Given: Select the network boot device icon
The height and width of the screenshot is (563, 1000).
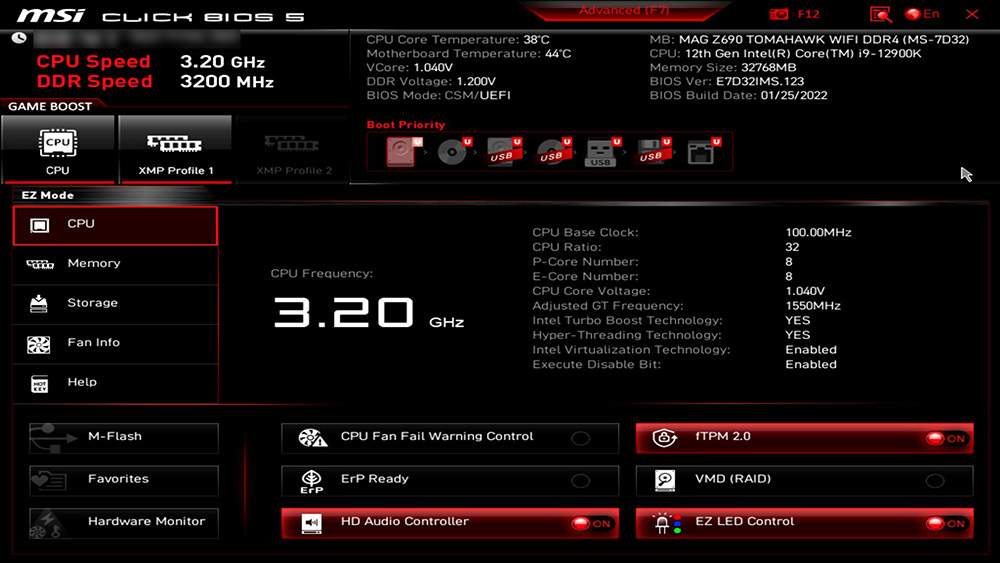Looking at the screenshot, I should (x=701, y=152).
